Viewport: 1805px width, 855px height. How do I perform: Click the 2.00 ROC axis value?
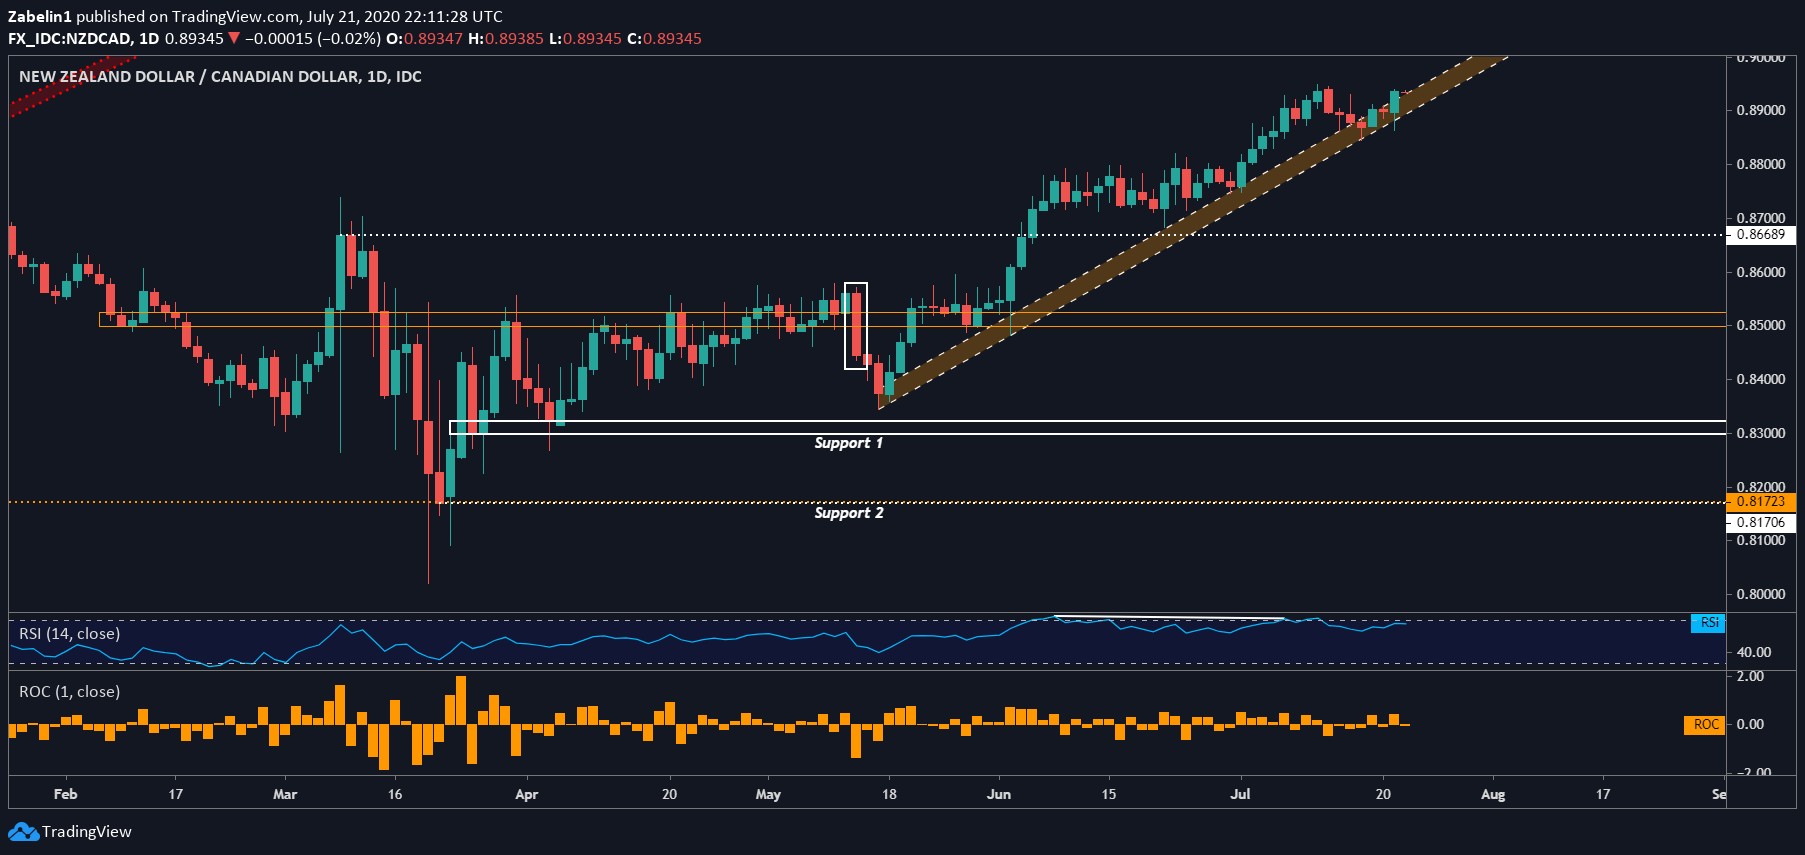(1750, 677)
